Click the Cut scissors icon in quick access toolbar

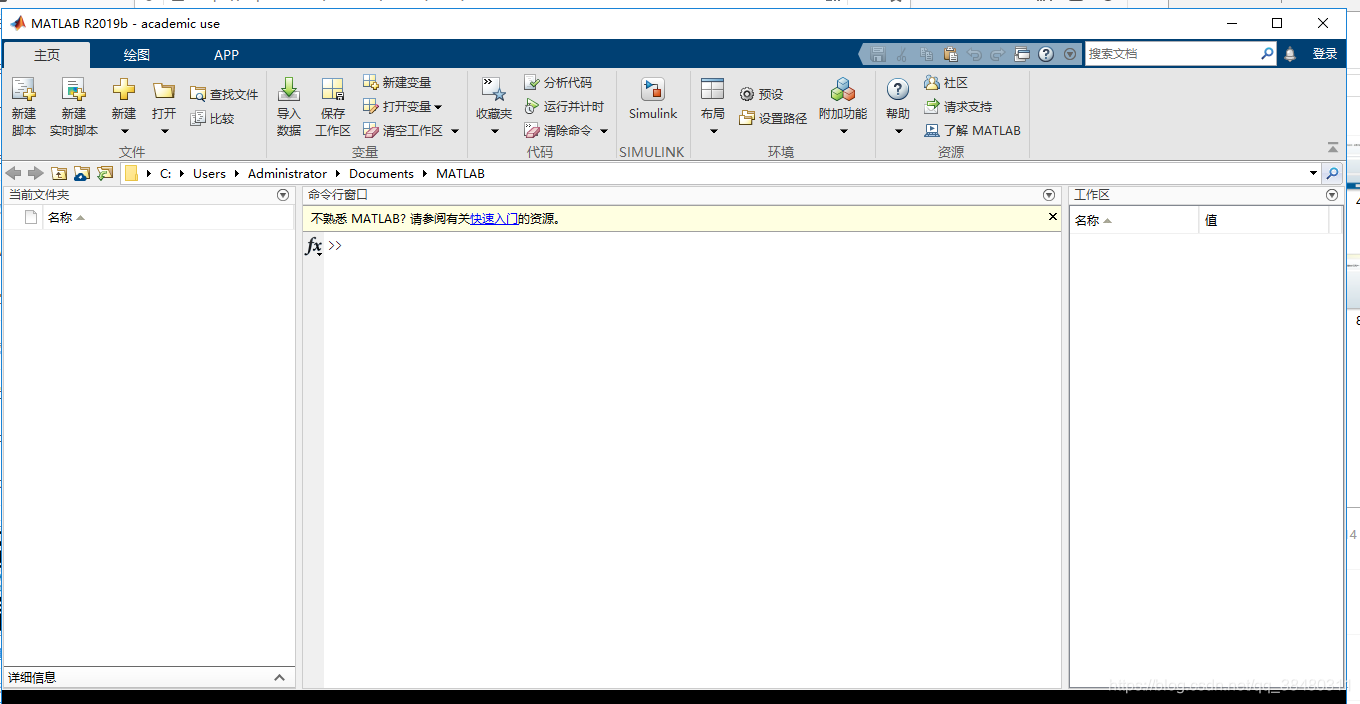[903, 54]
